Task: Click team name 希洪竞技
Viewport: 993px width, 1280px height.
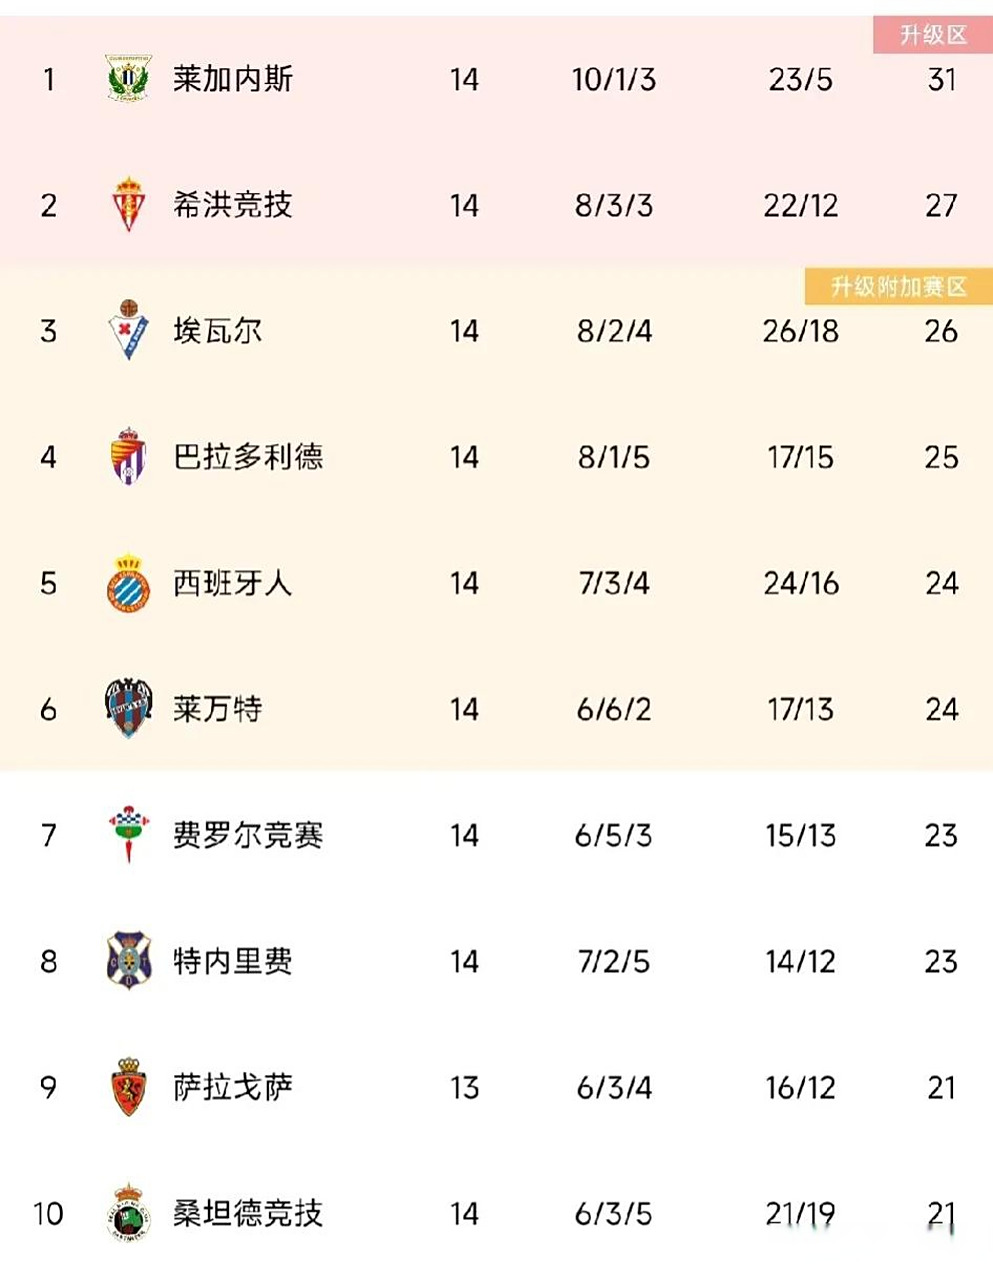Action: click(x=232, y=205)
